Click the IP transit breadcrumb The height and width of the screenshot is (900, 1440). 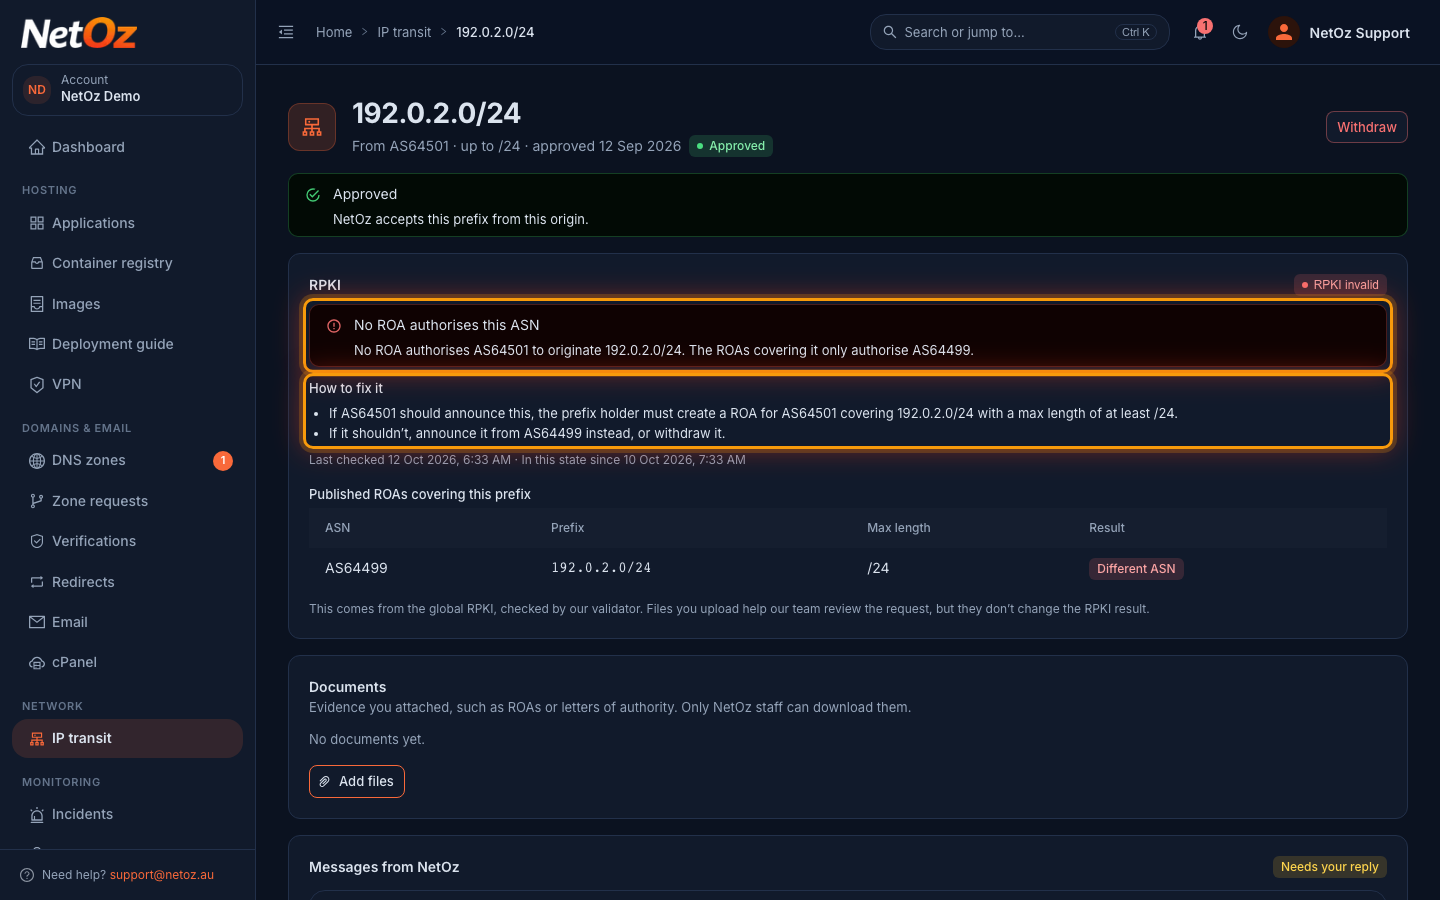(404, 32)
